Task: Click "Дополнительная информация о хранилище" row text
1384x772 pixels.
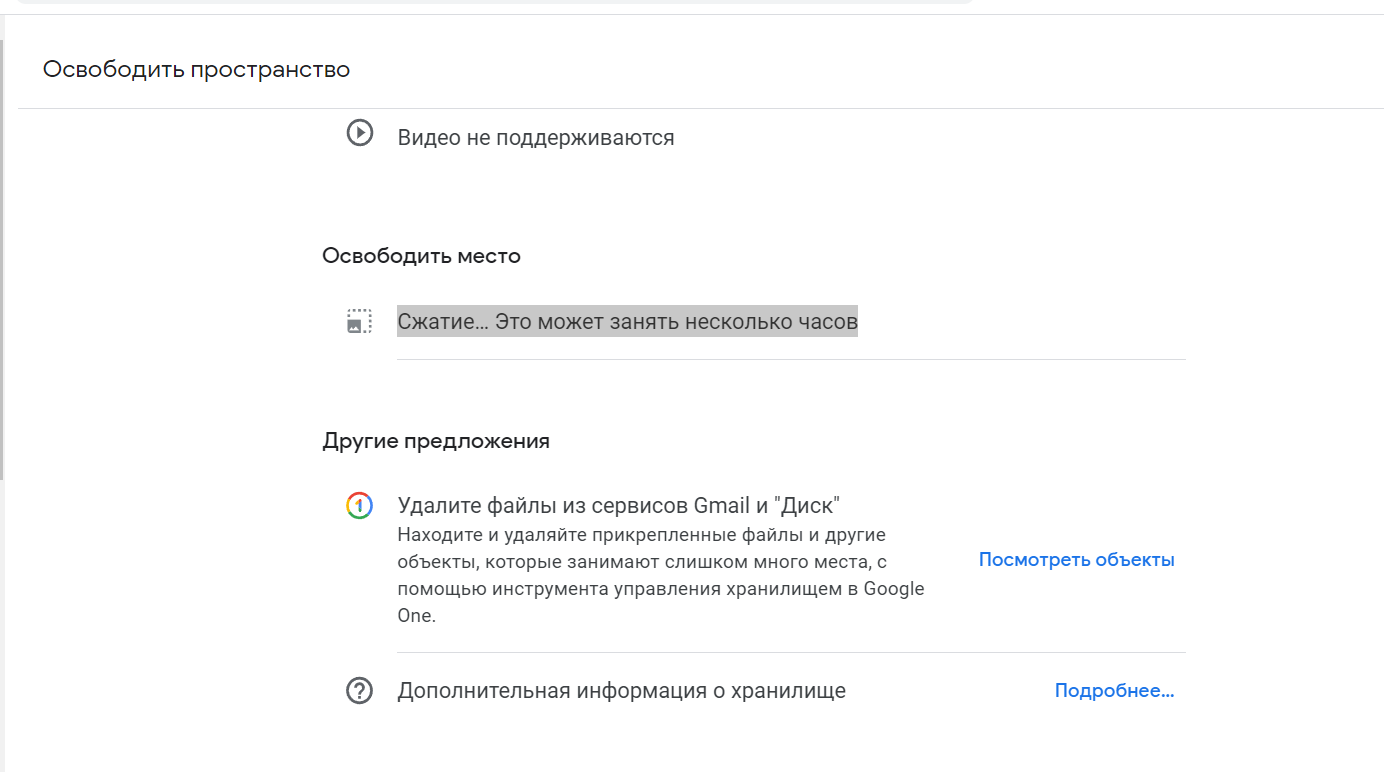Action: [621, 691]
